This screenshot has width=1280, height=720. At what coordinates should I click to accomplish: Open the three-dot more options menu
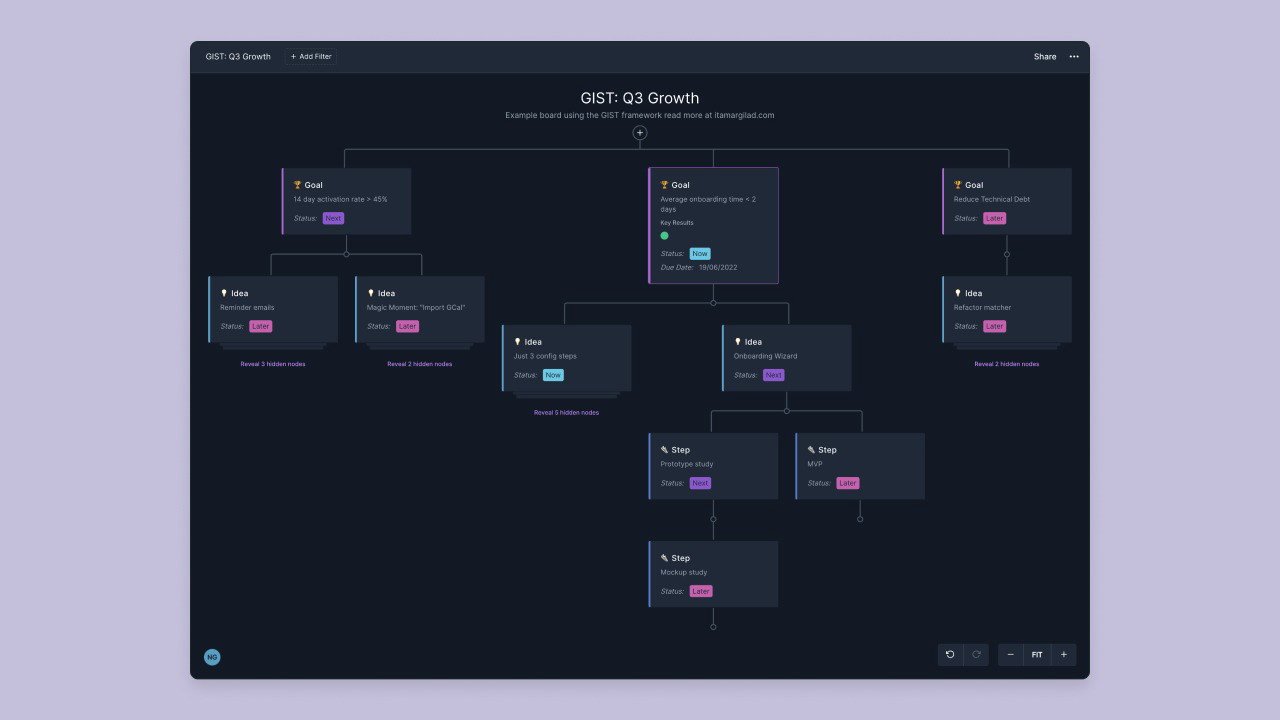(1074, 57)
